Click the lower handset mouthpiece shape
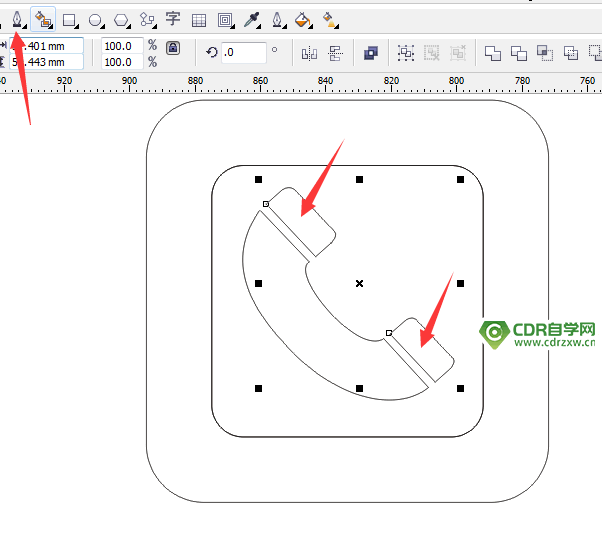602x541 pixels. [x=422, y=351]
